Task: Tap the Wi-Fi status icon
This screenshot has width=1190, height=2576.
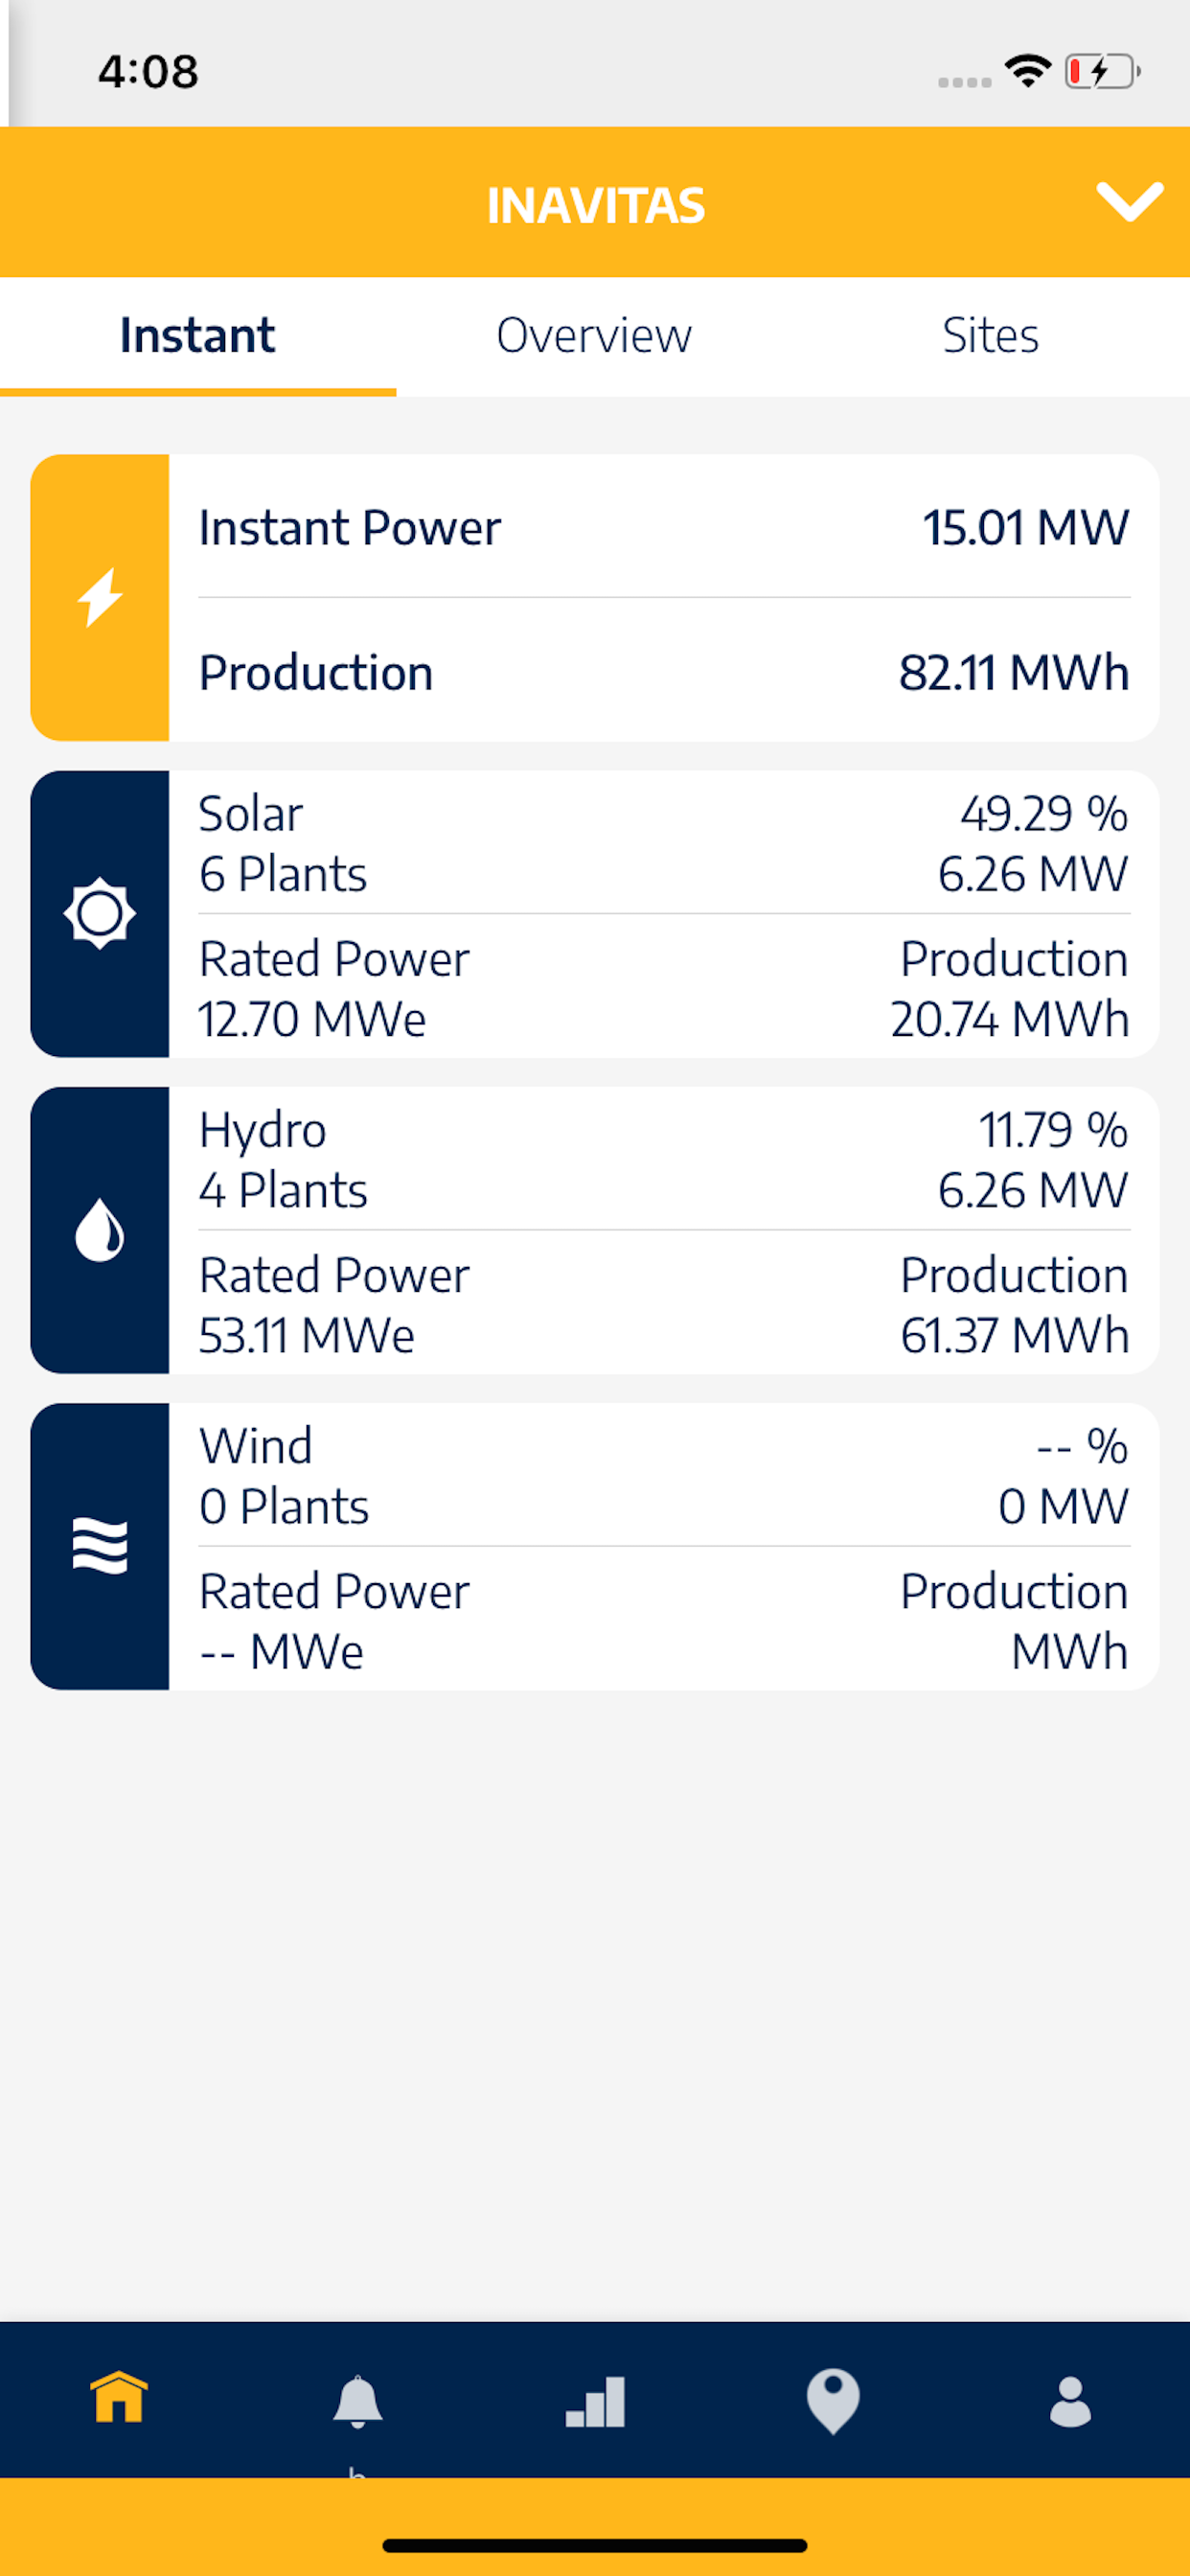Action: (1028, 71)
